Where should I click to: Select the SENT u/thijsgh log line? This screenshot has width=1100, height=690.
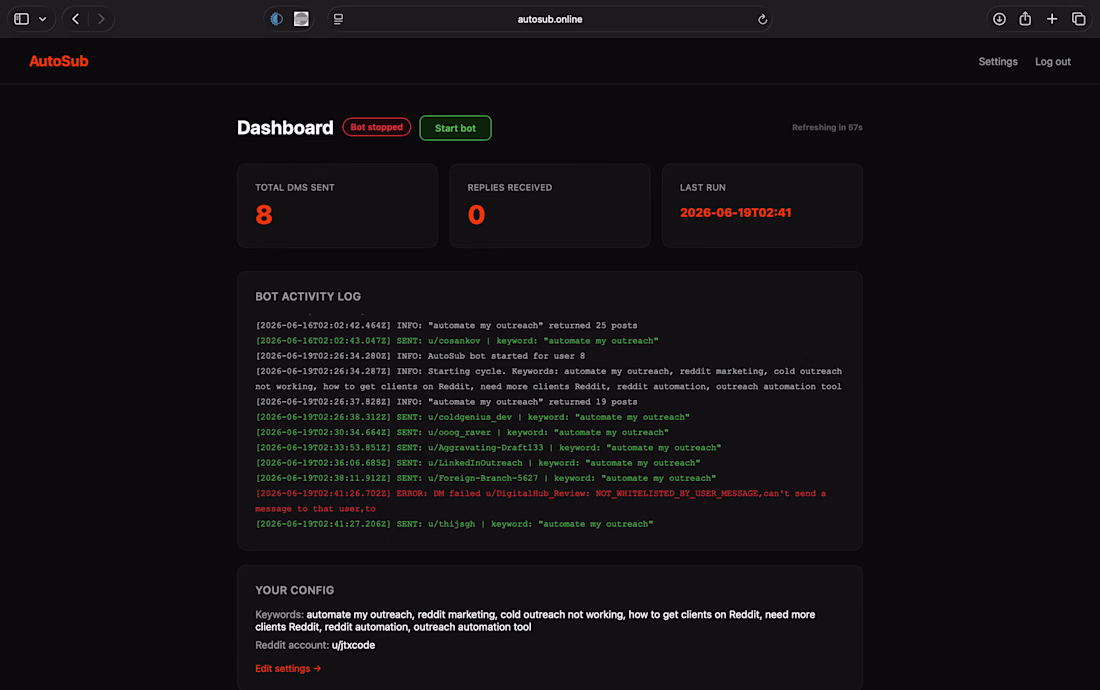click(x=454, y=525)
